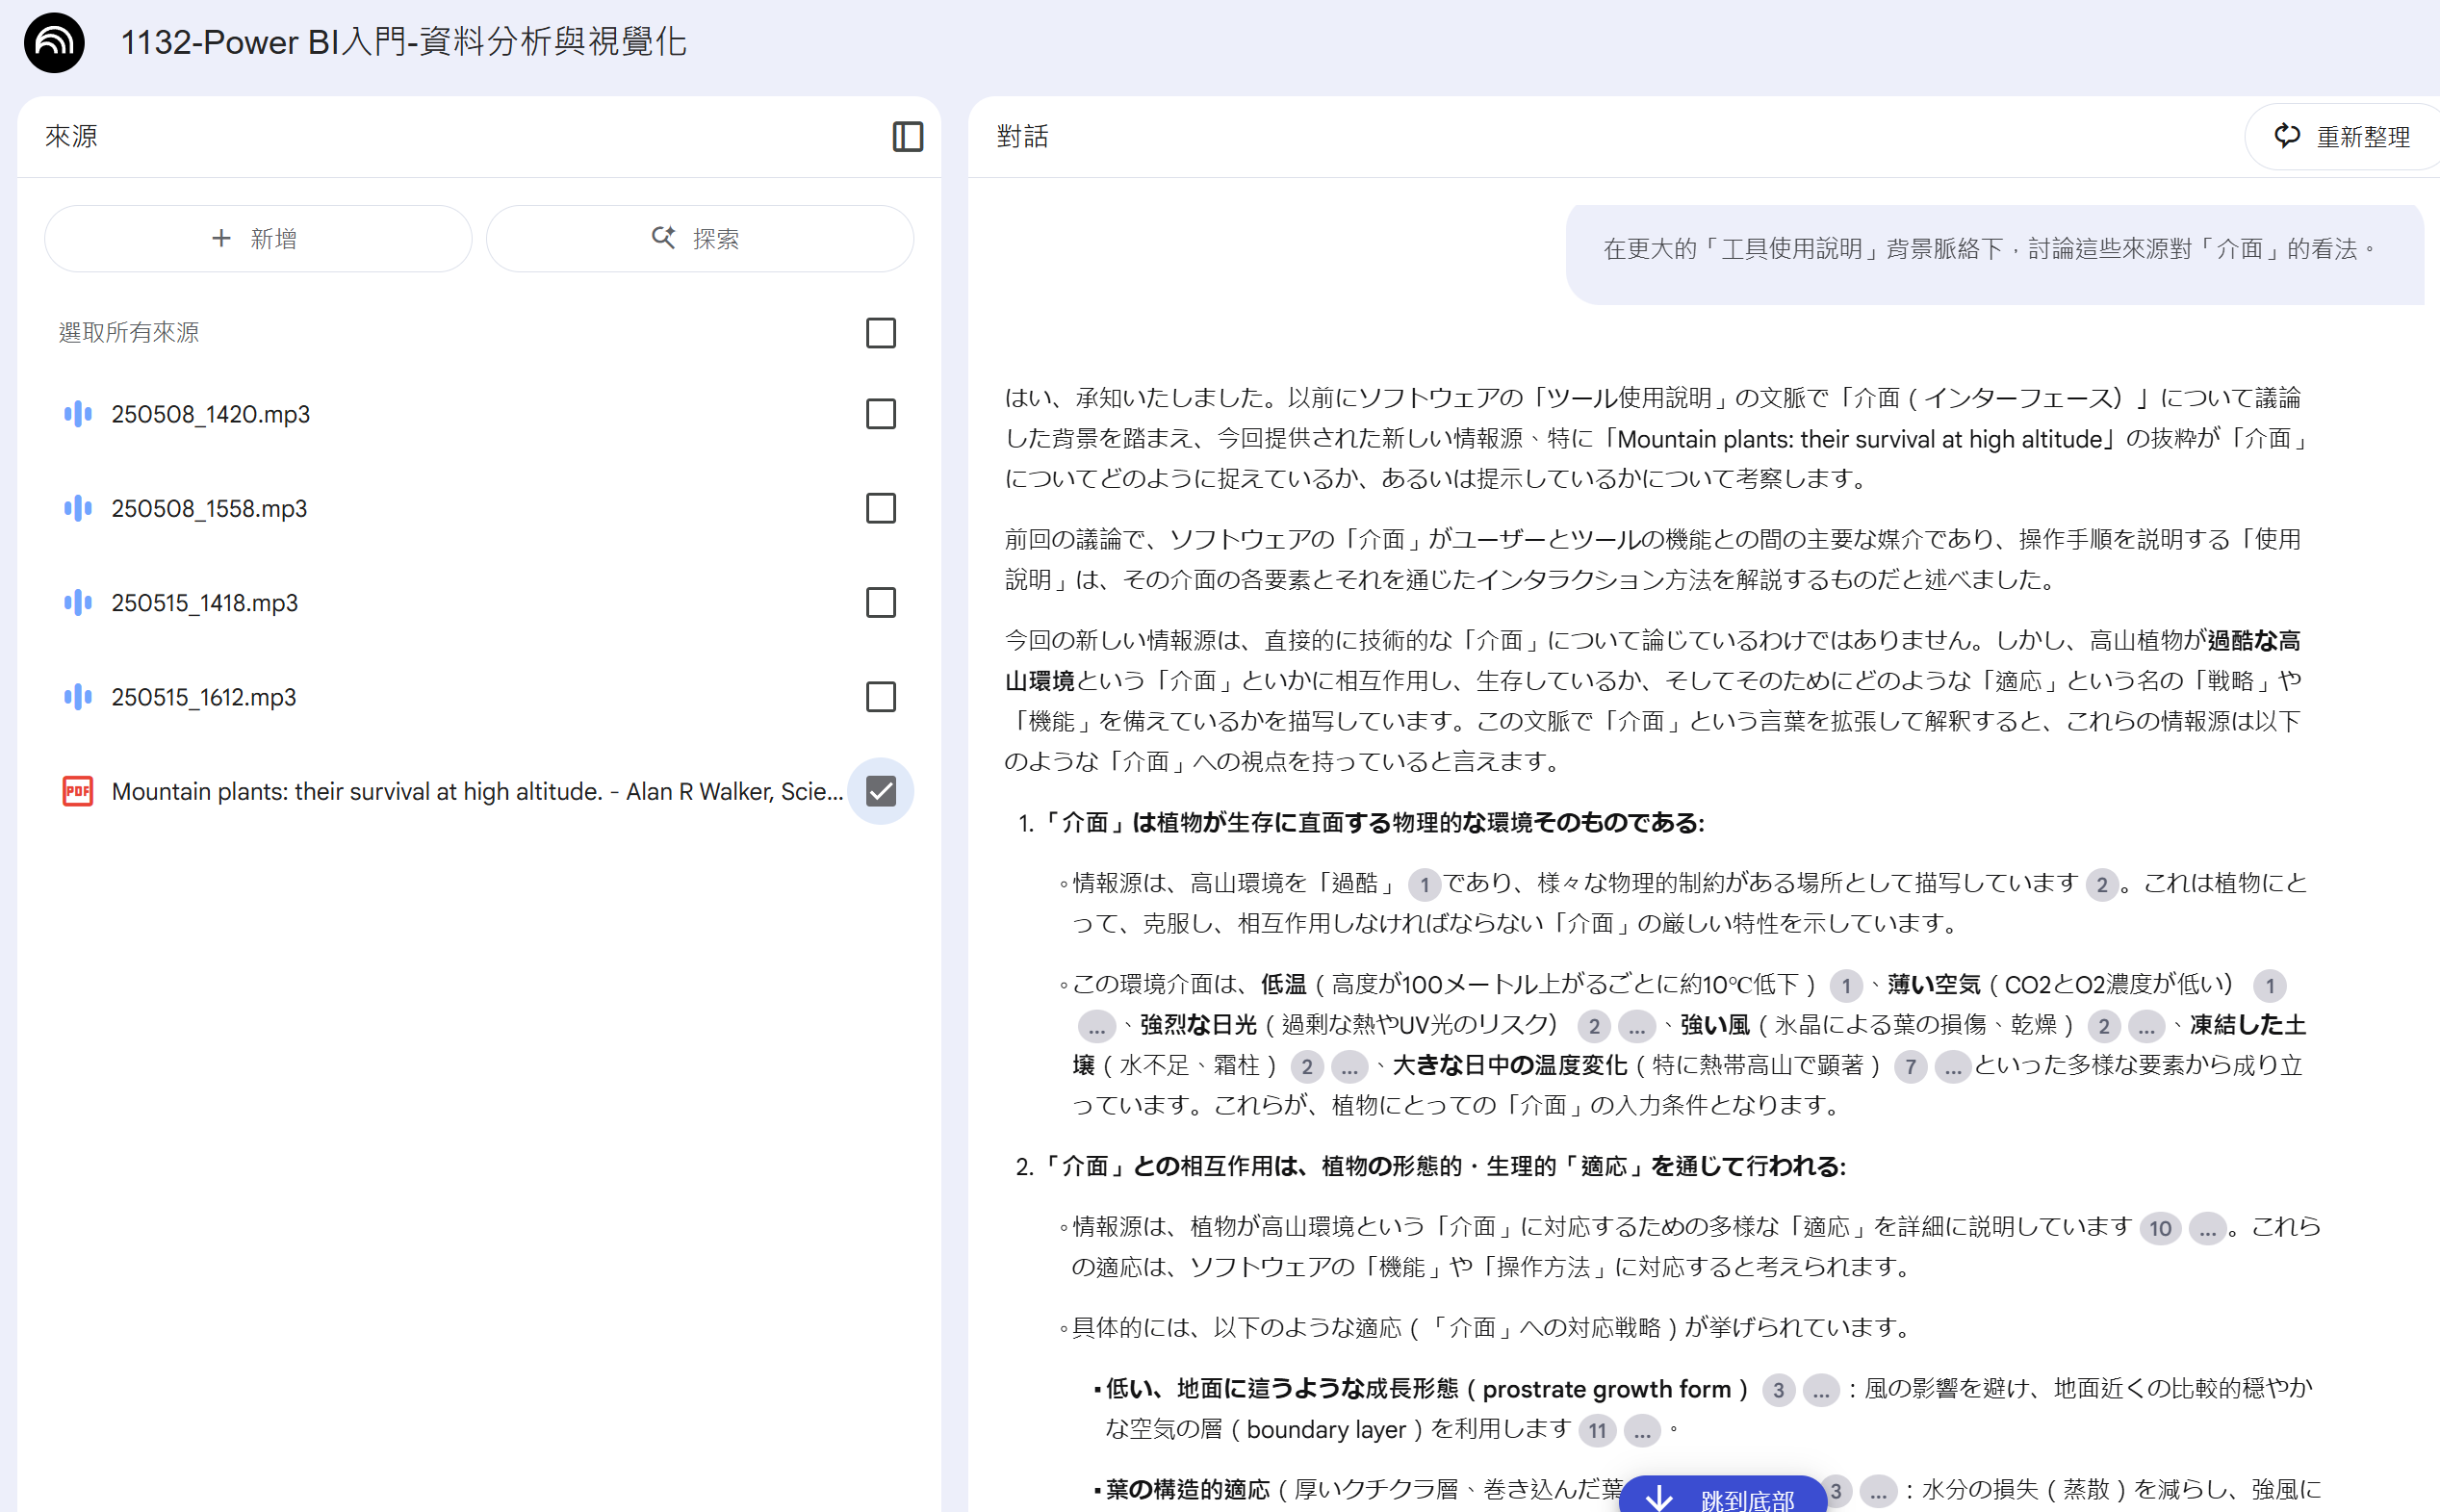Collapse the sources panel icon

[x=907, y=136]
